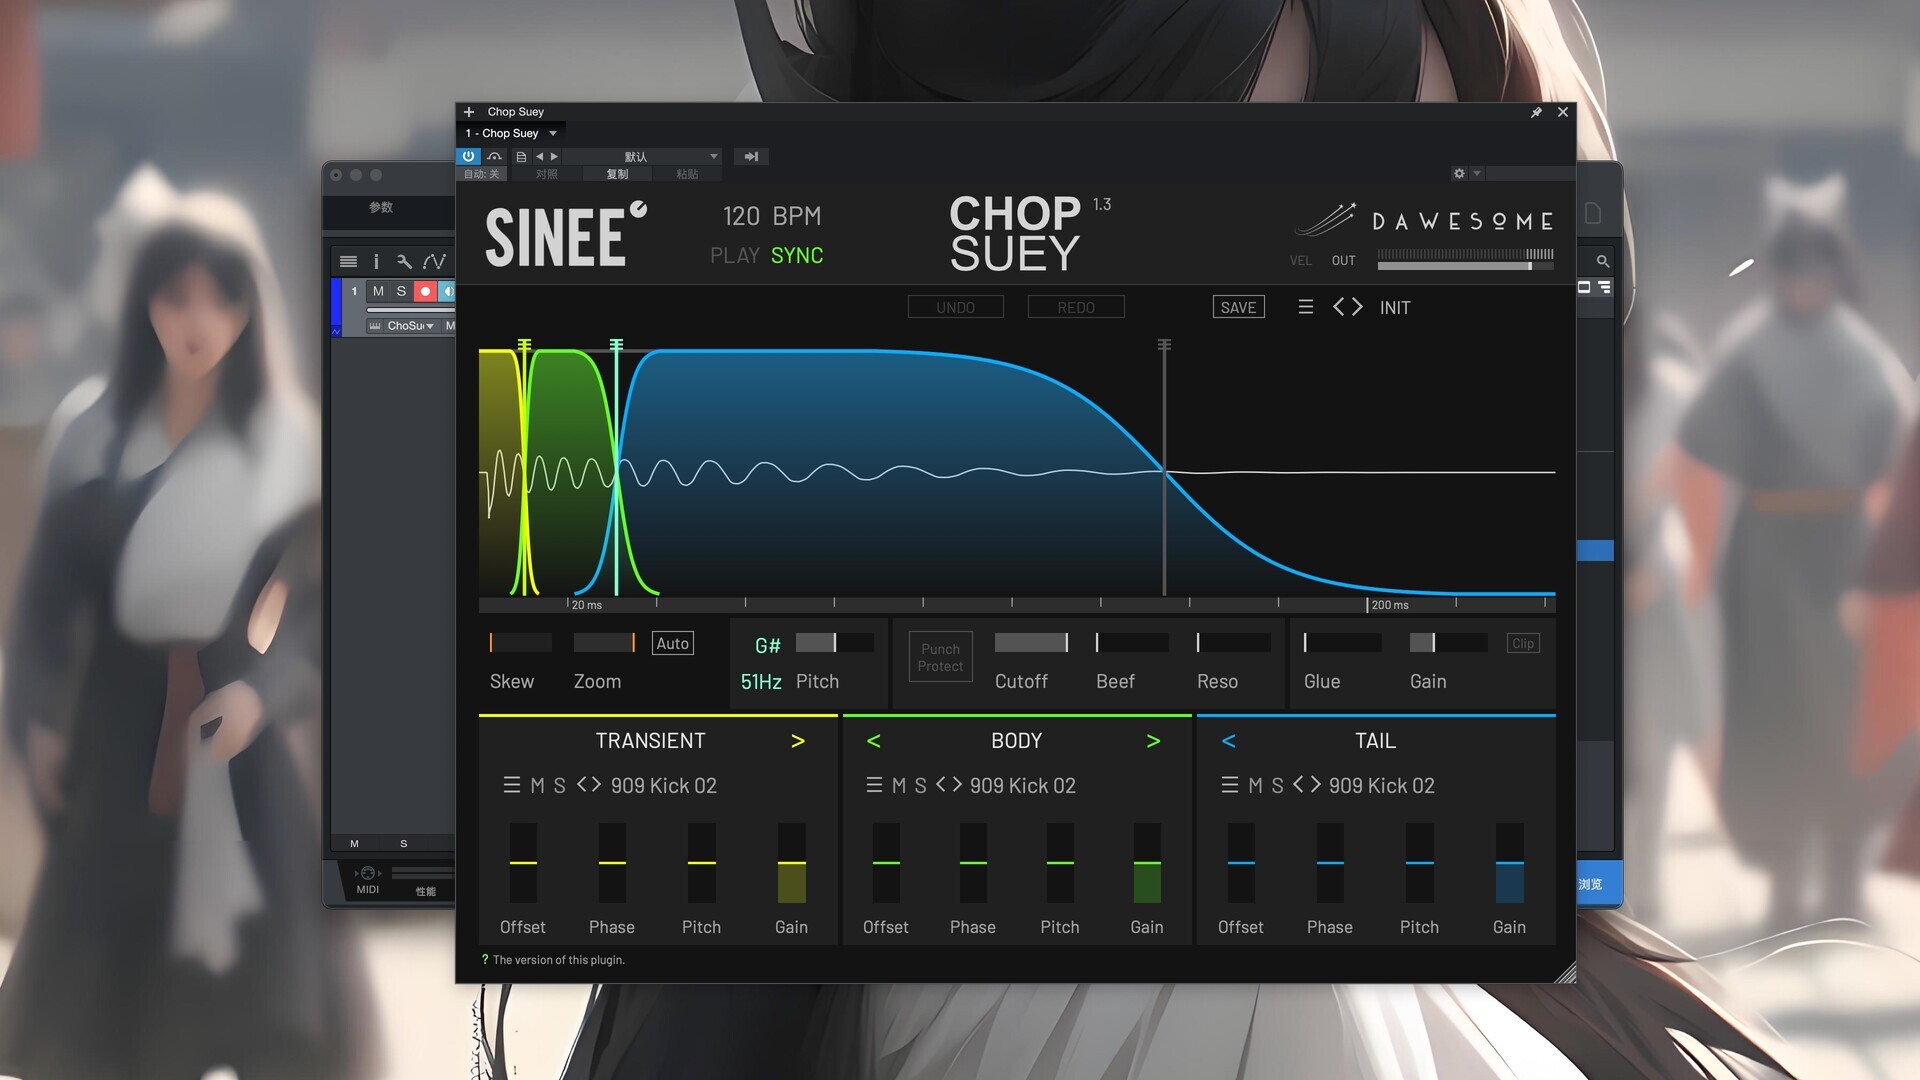Open the plugin settings gear icon
1920x1080 pixels.
[1459, 173]
